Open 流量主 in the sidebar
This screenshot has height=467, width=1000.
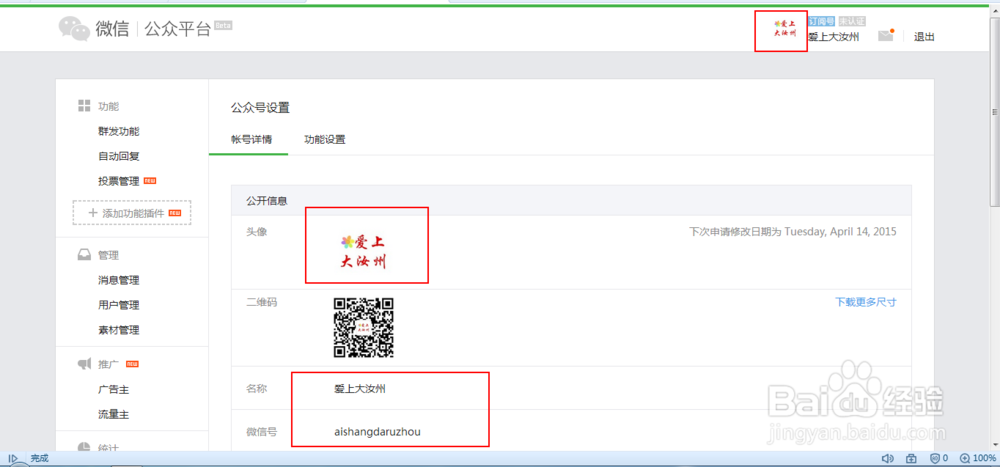(x=114, y=415)
